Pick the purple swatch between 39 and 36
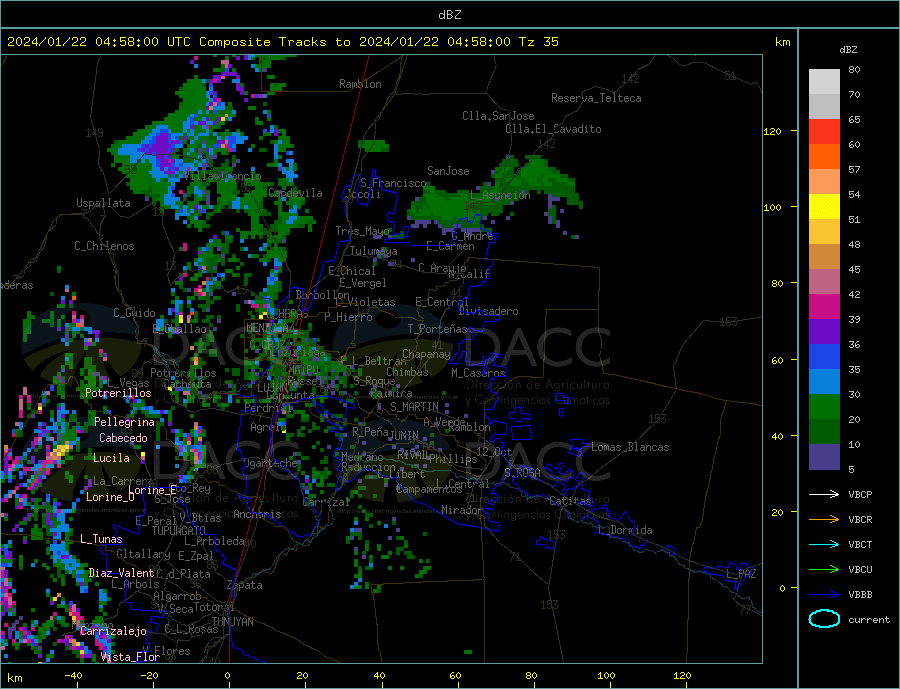 click(824, 332)
